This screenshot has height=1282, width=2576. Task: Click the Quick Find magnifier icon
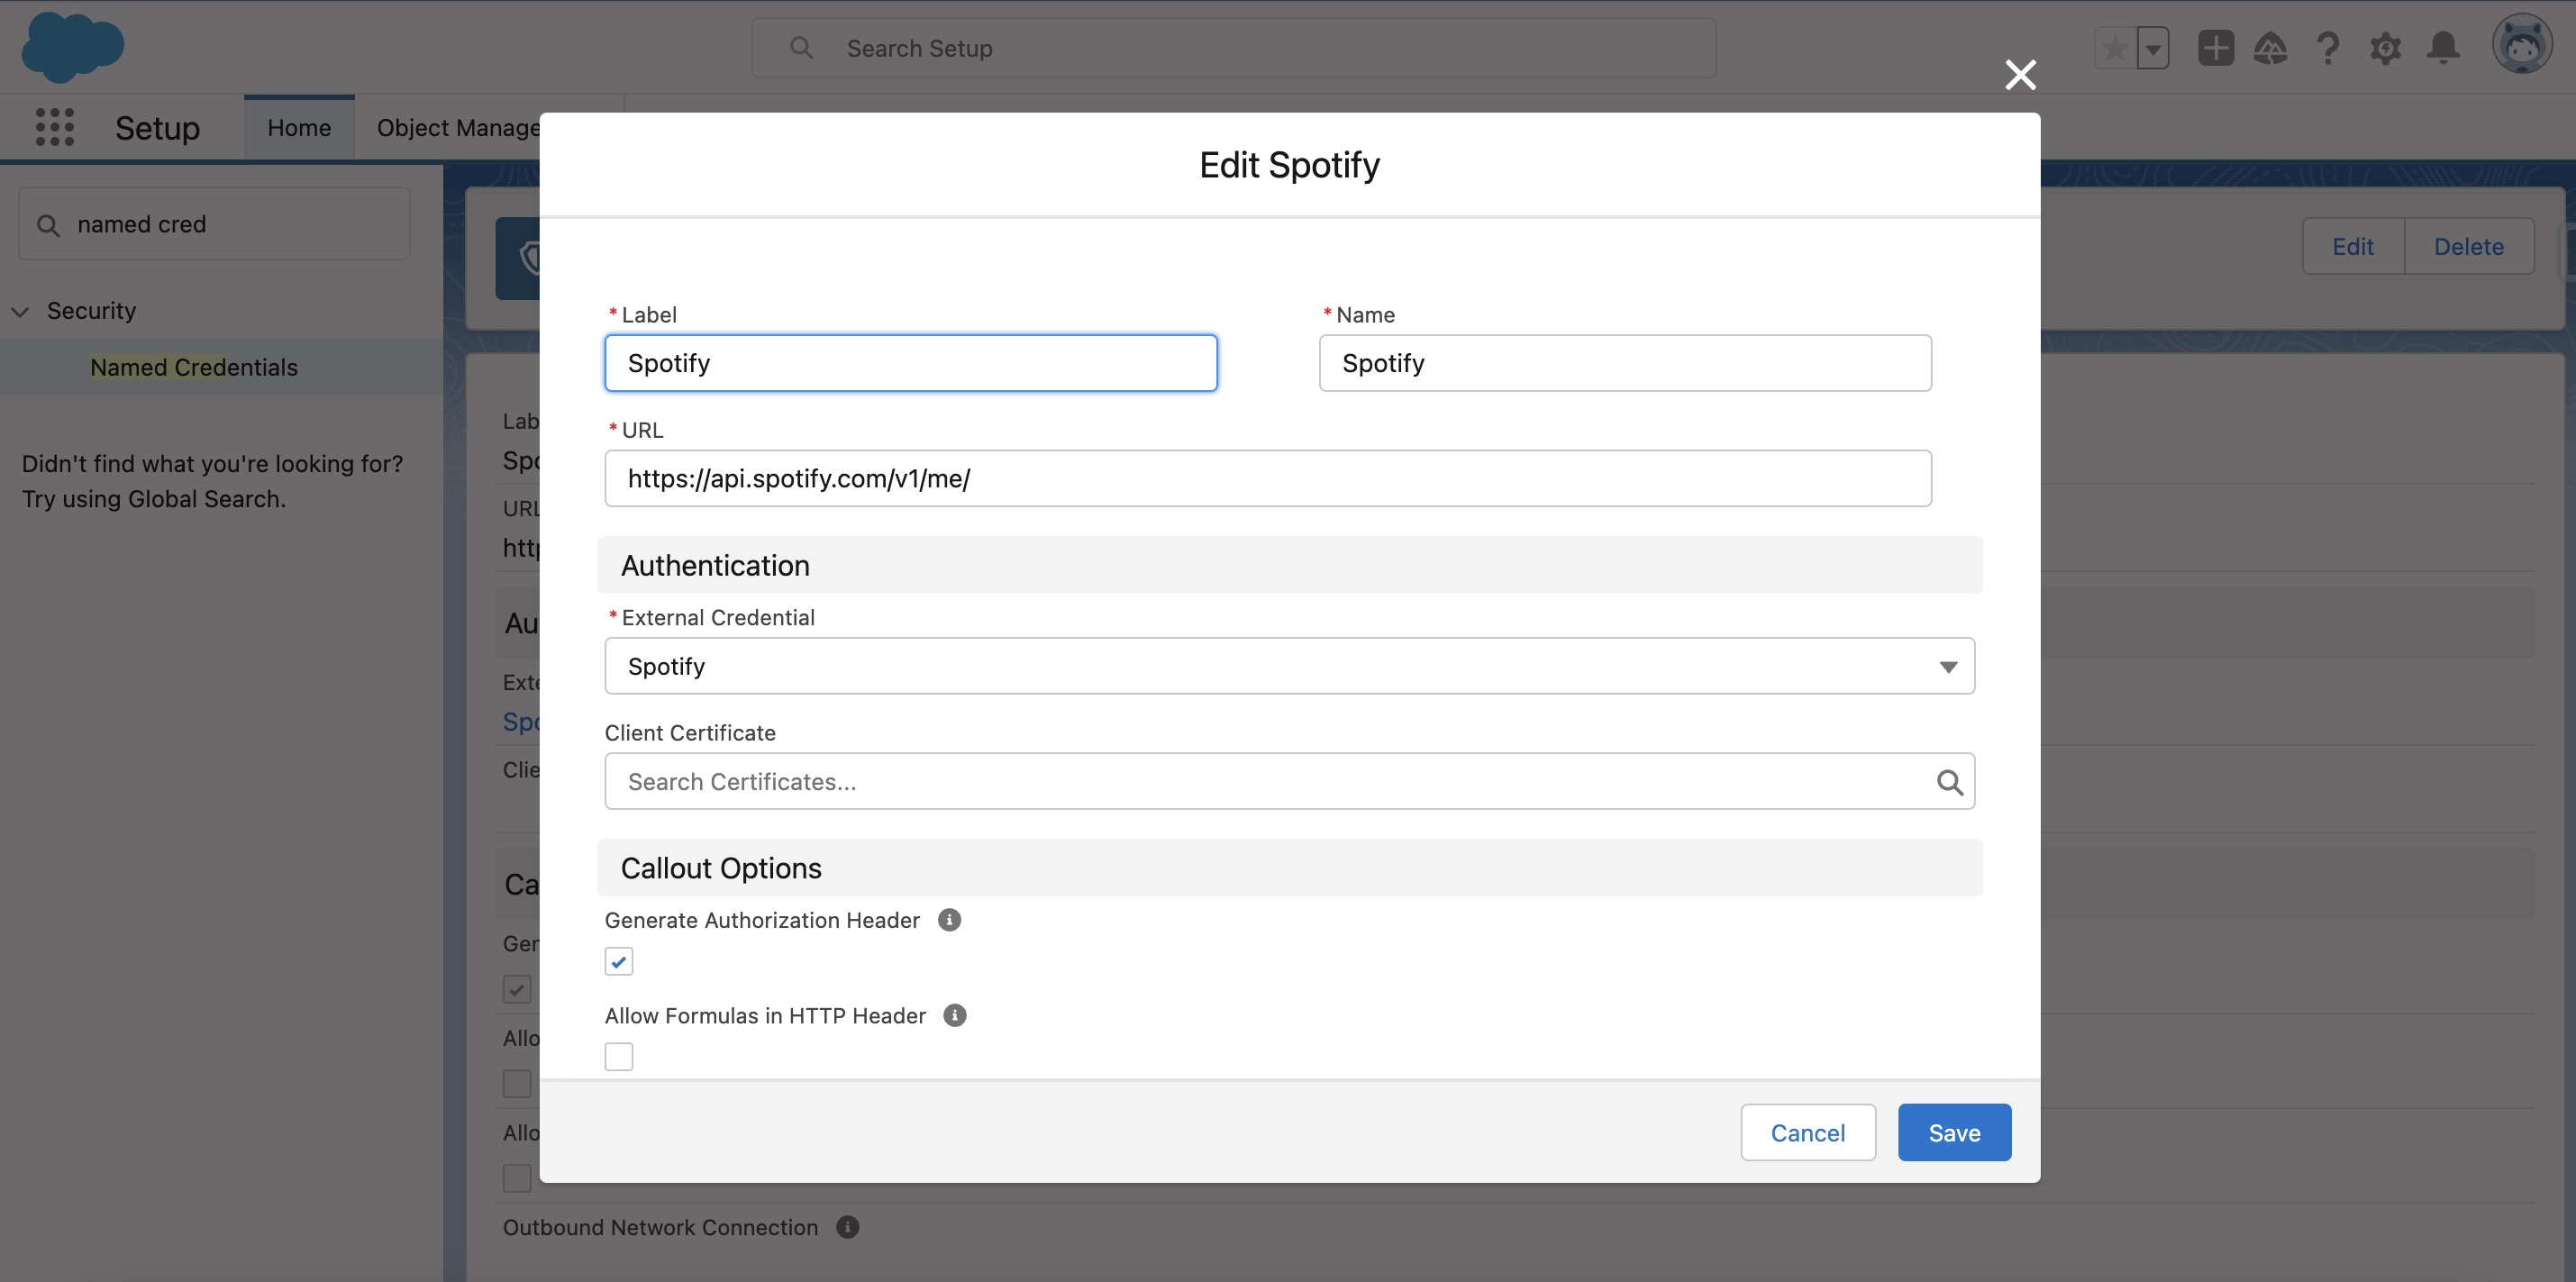tap(48, 225)
